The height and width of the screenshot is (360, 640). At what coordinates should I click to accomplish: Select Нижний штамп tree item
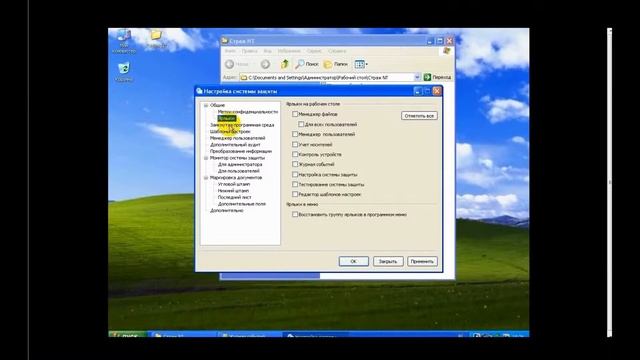233,191
